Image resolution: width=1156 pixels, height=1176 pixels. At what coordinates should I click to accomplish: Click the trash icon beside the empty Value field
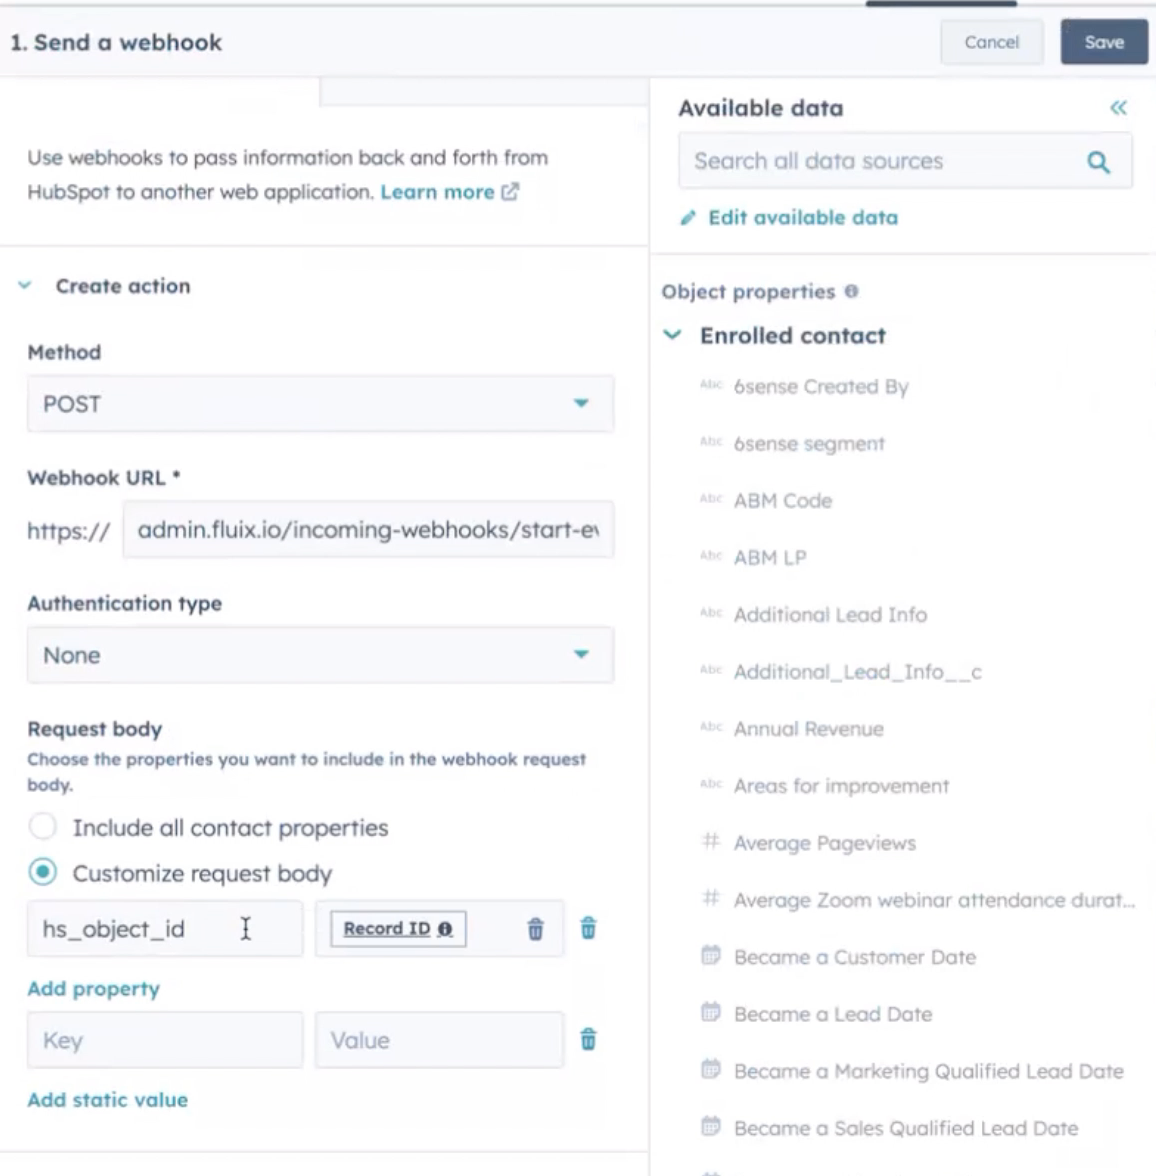pos(589,1040)
